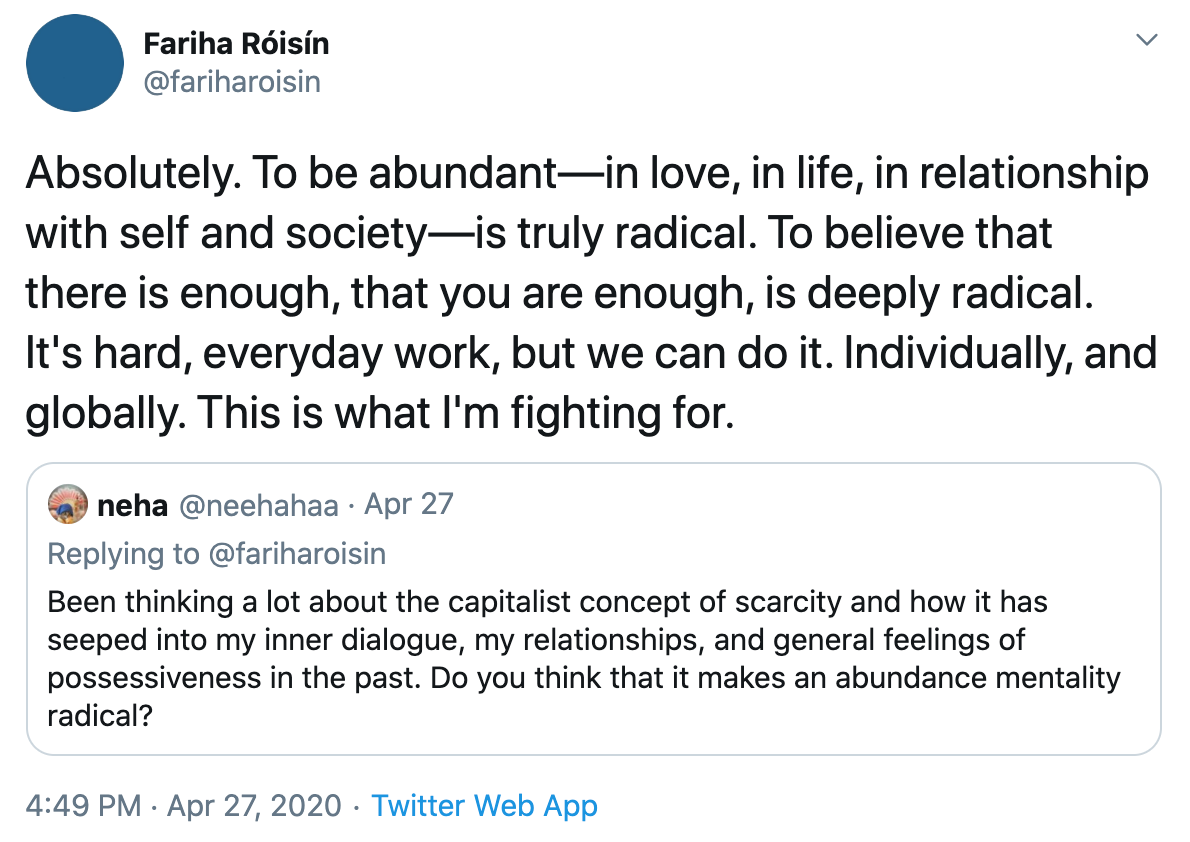This screenshot has width=1190, height=842.
Task: Select the main tweet text beginning Absolutely
Action: click(x=592, y=293)
